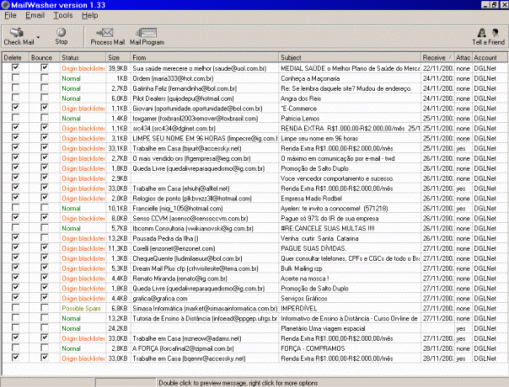Image resolution: width=509 pixels, height=387 pixels.
Task: Sort by the From column header
Action: tap(204, 57)
